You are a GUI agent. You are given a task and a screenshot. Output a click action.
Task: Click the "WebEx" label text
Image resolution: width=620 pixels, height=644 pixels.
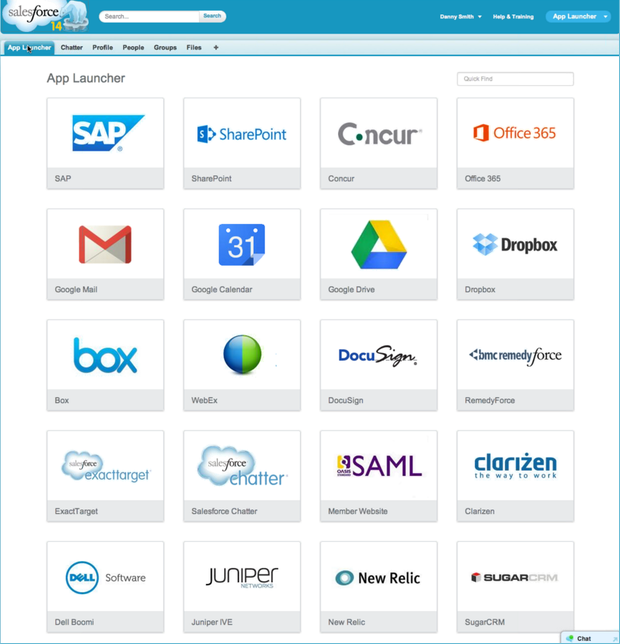[204, 400]
